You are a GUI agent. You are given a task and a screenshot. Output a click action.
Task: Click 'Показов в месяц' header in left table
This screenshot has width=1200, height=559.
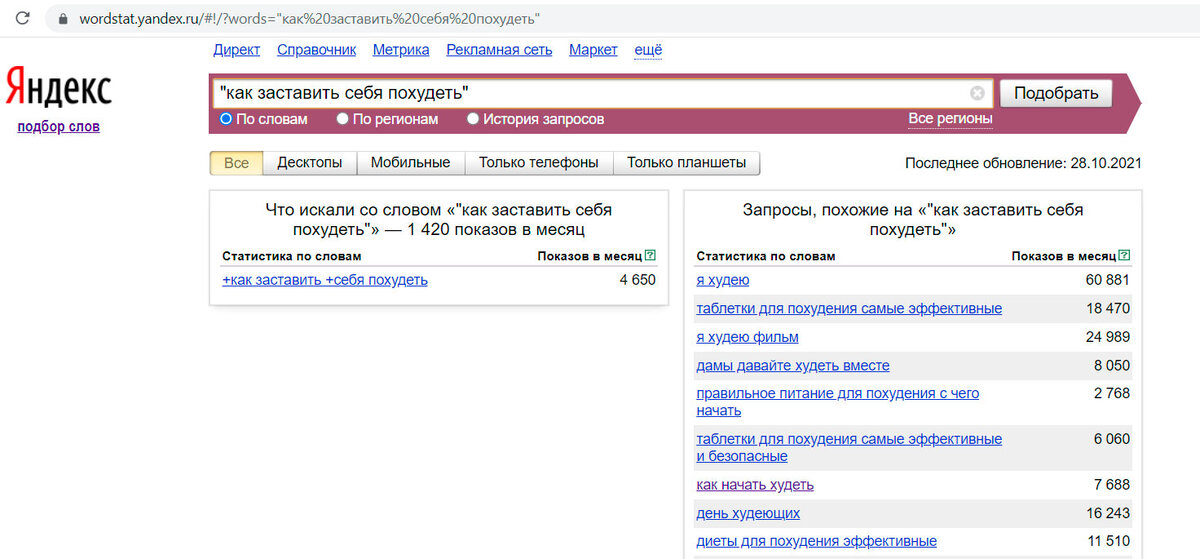589,256
